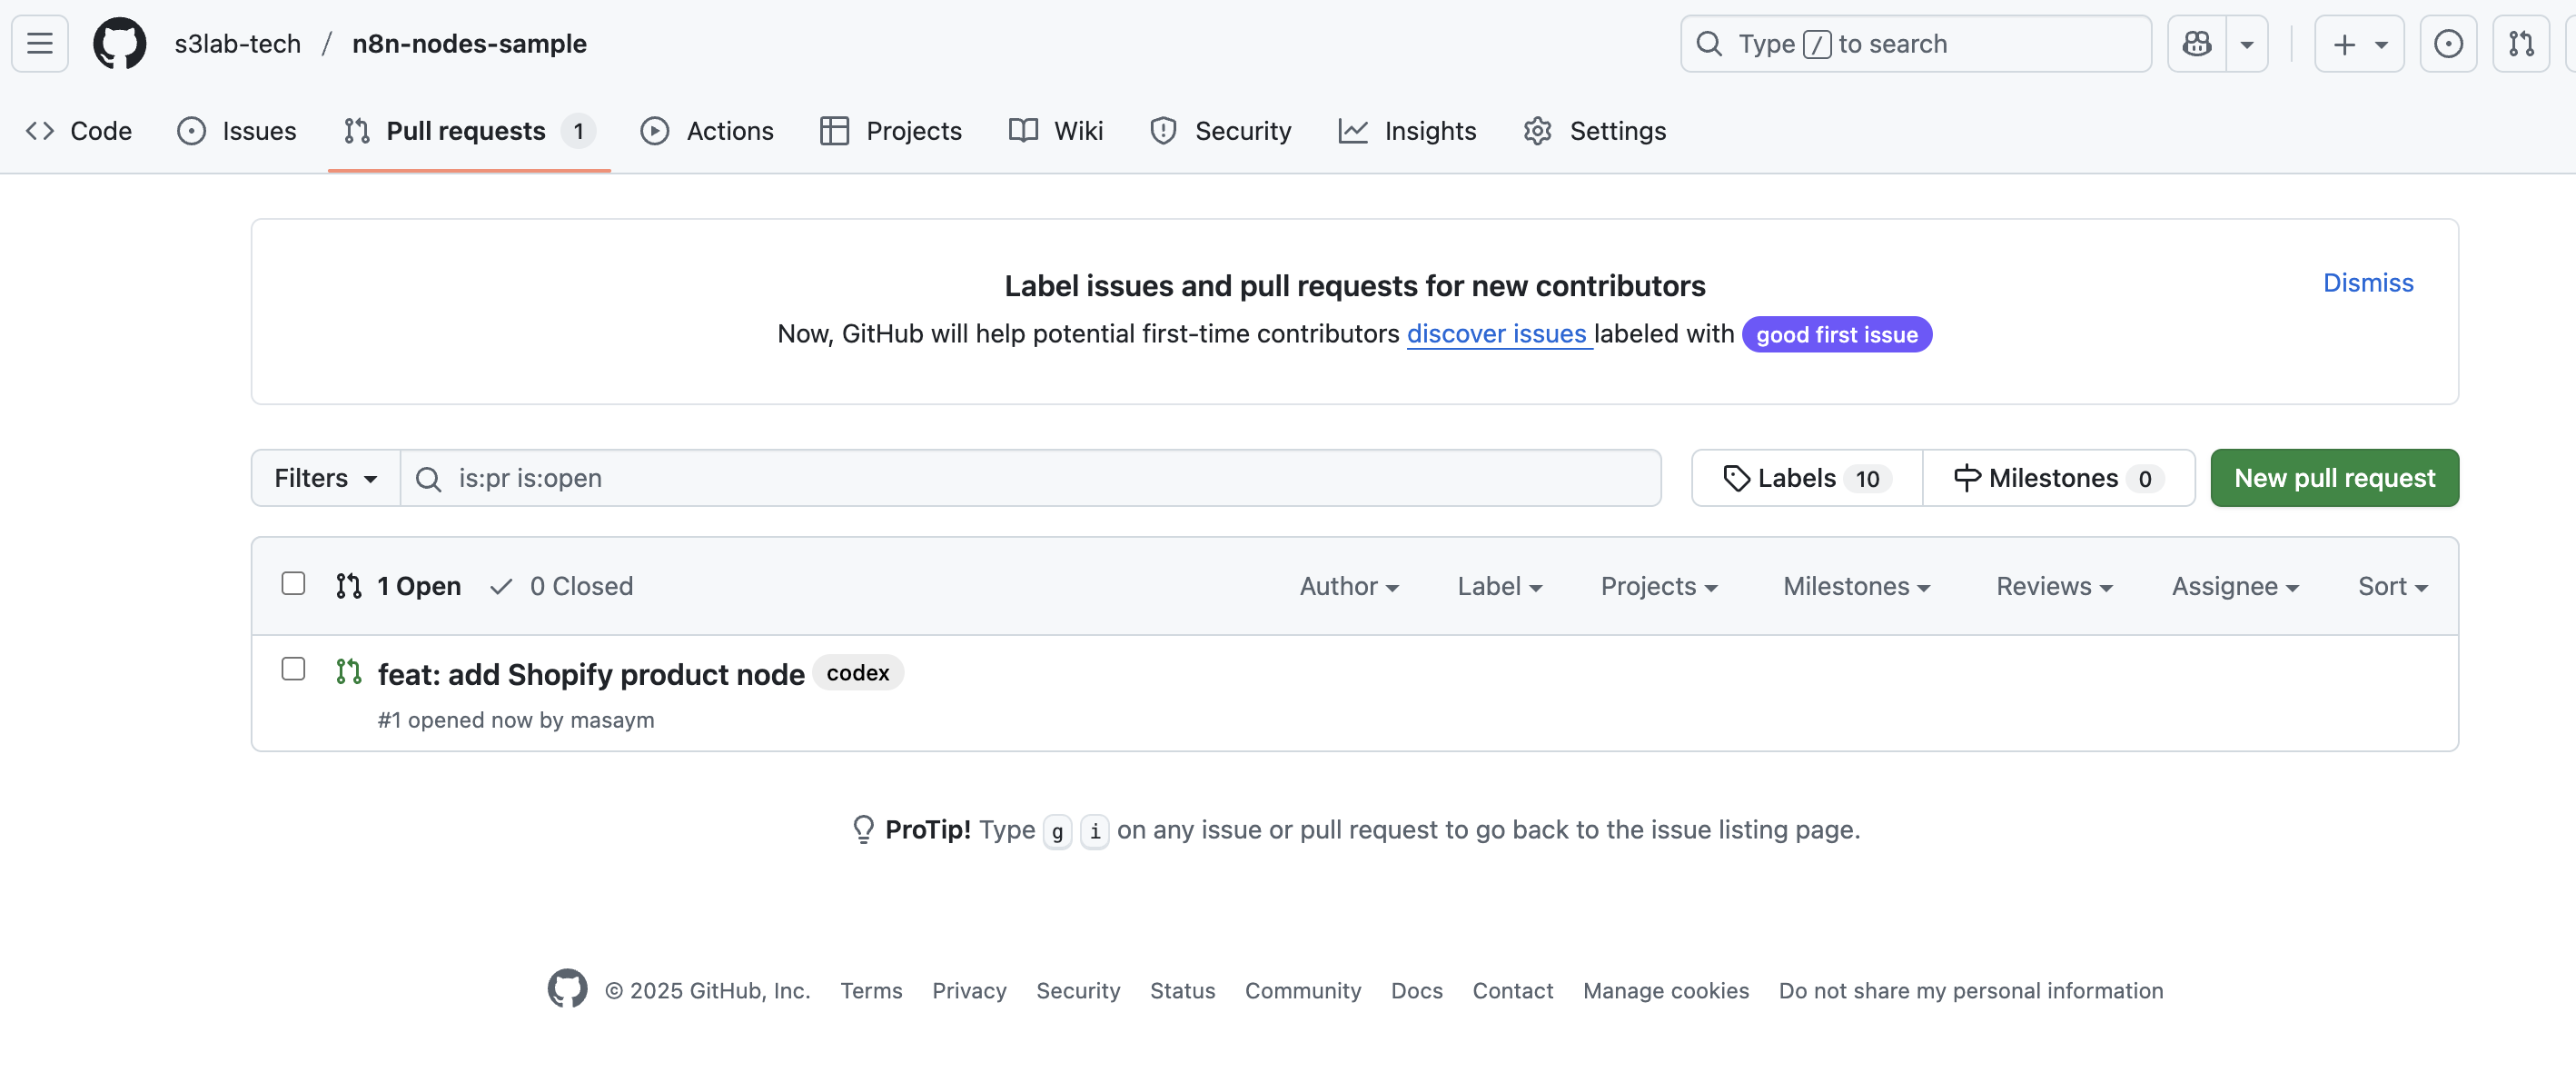Screen dimensions: 2576x1072
Task: Click the footer GitHub logo
Action: (567, 989)
